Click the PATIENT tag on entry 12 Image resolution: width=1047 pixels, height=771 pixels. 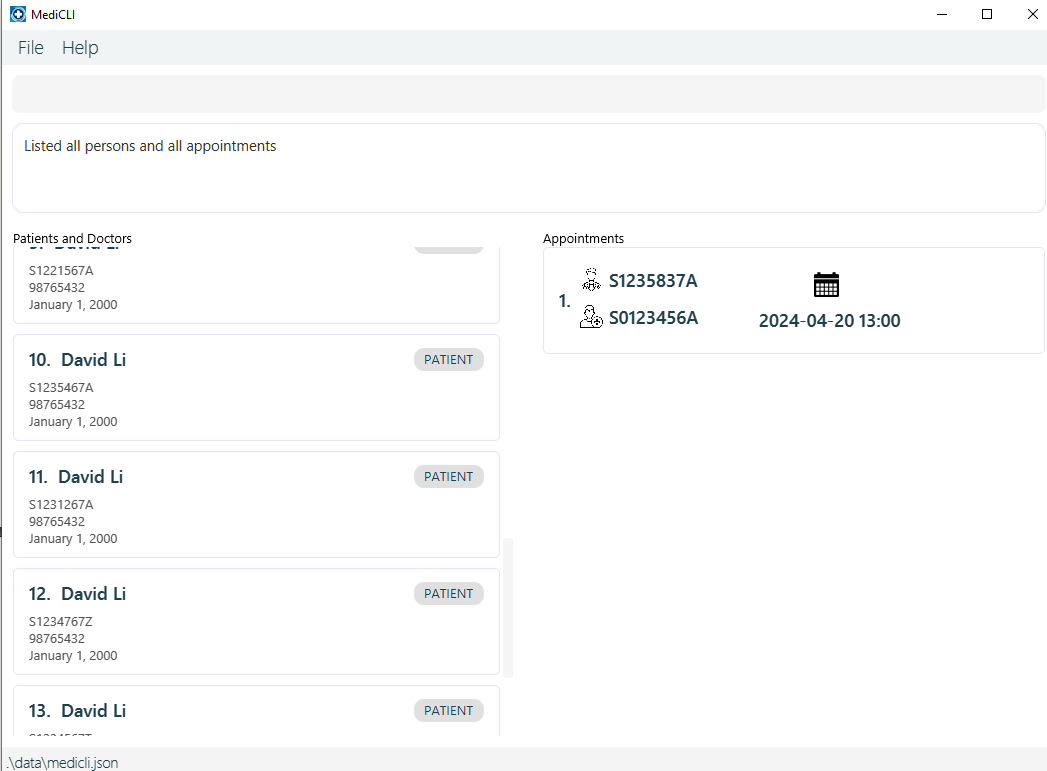coord(449,593)
